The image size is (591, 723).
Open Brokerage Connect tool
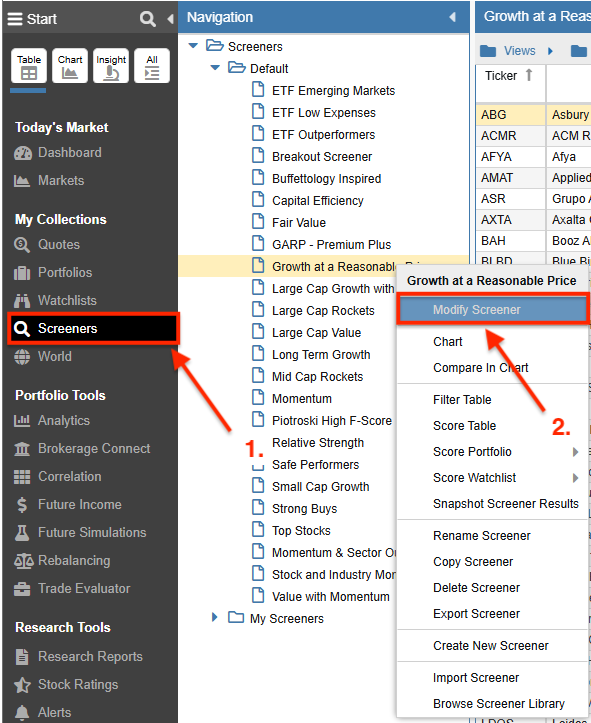pyautogui.click(x=82, y=448)
